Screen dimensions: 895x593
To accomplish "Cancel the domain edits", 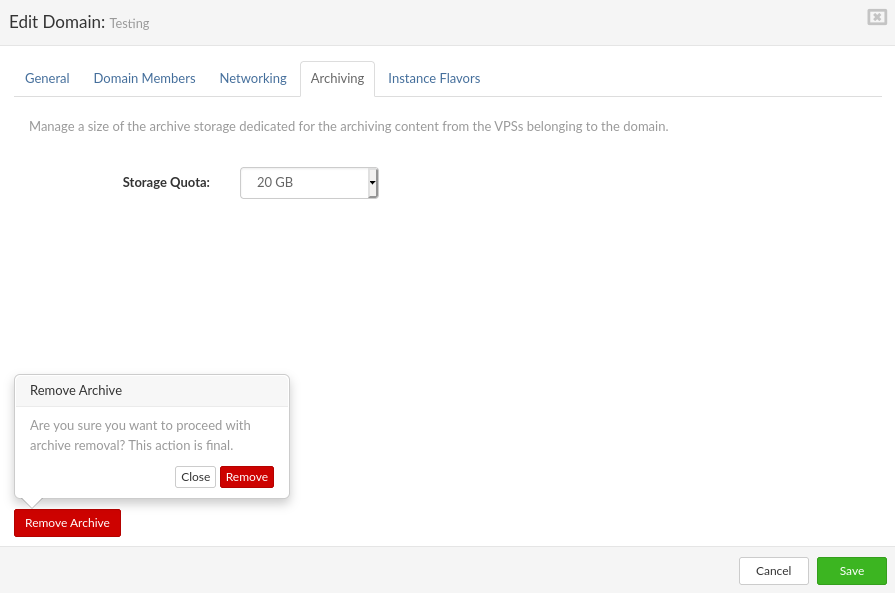I will [773, 570].
